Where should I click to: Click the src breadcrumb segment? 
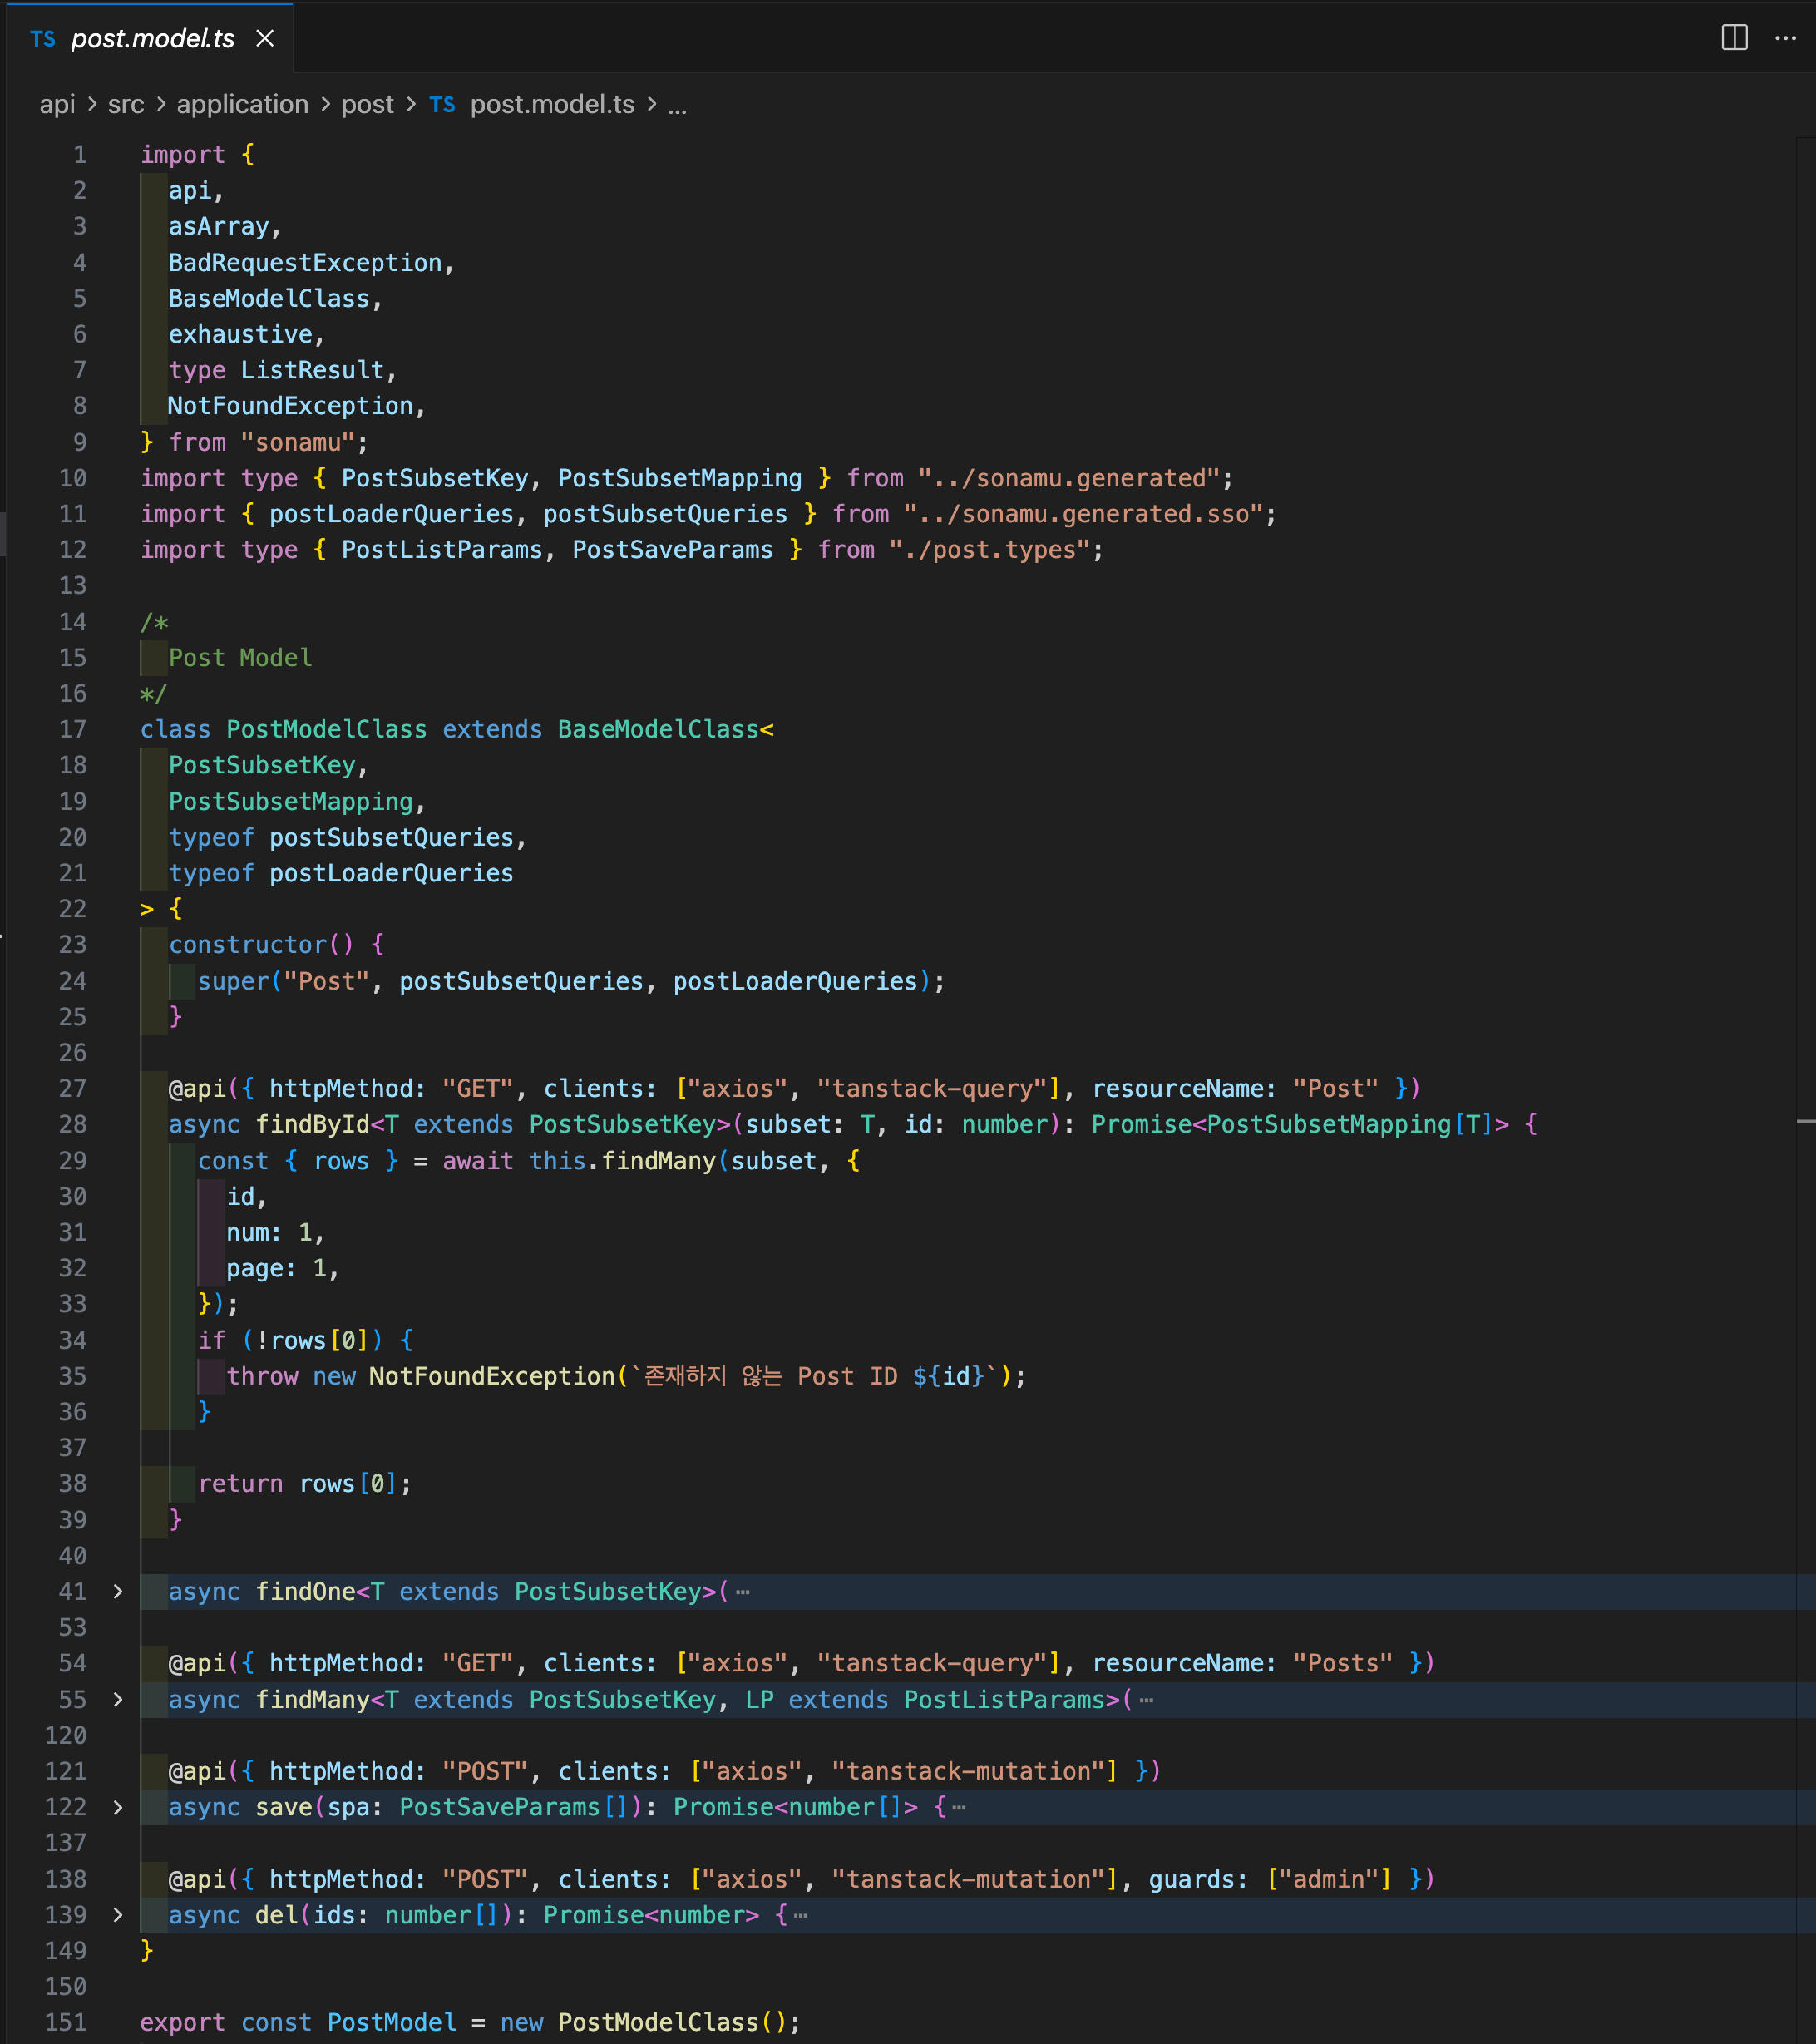pyautogui.click(x=126, y=105)
